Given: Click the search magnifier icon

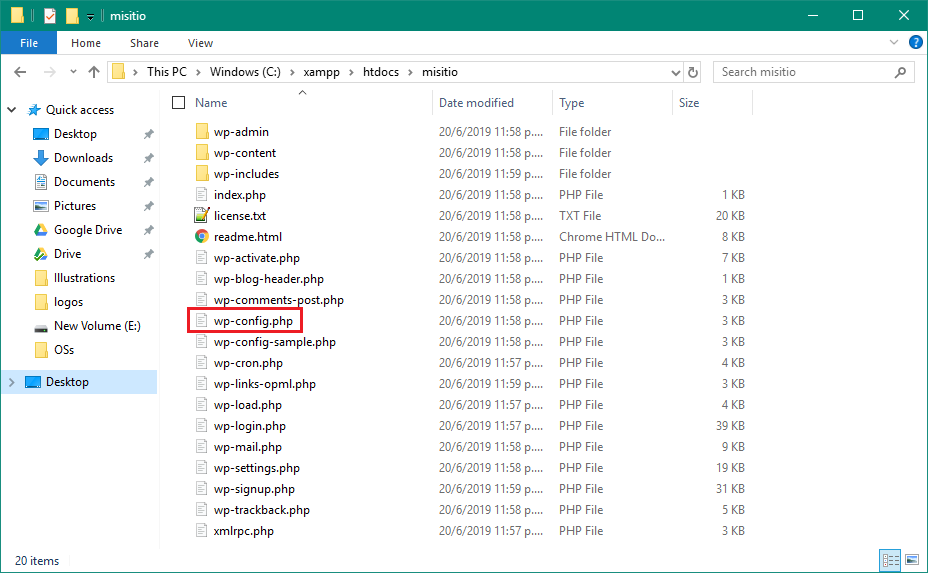Looking at the screenshot, I should coord(900,72).
